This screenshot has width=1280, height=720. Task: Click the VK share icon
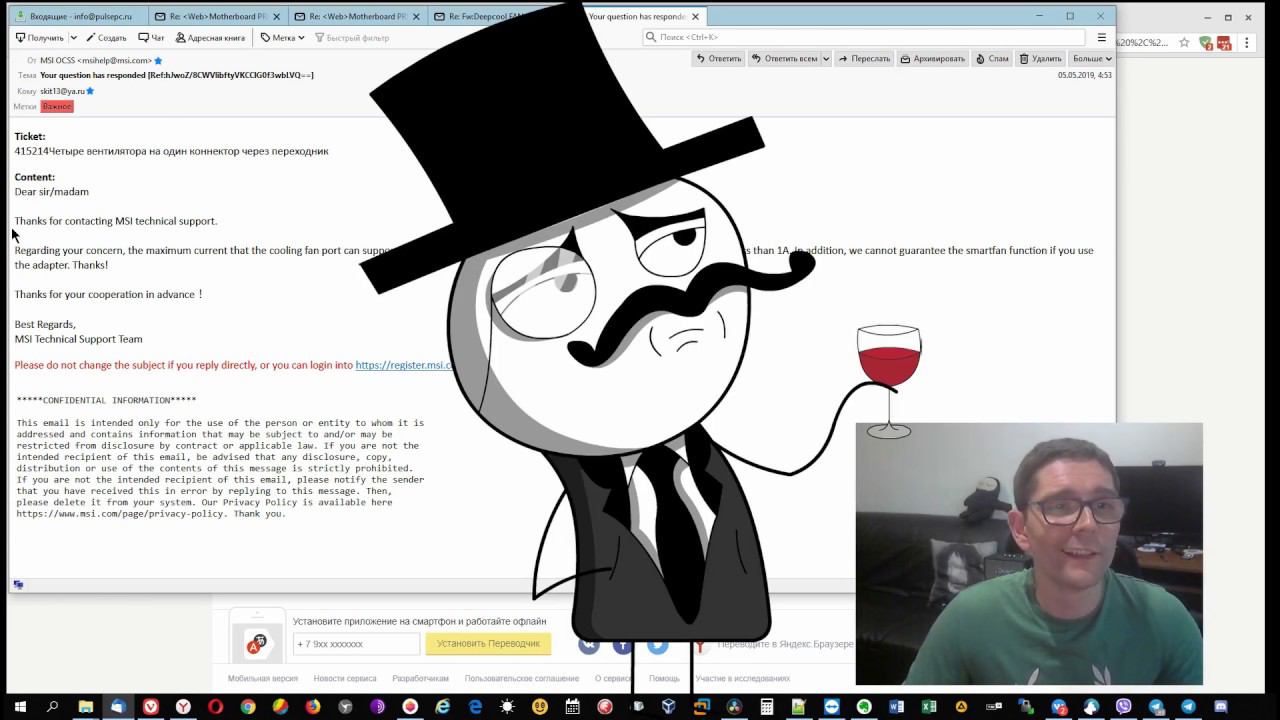click(589, 645)
